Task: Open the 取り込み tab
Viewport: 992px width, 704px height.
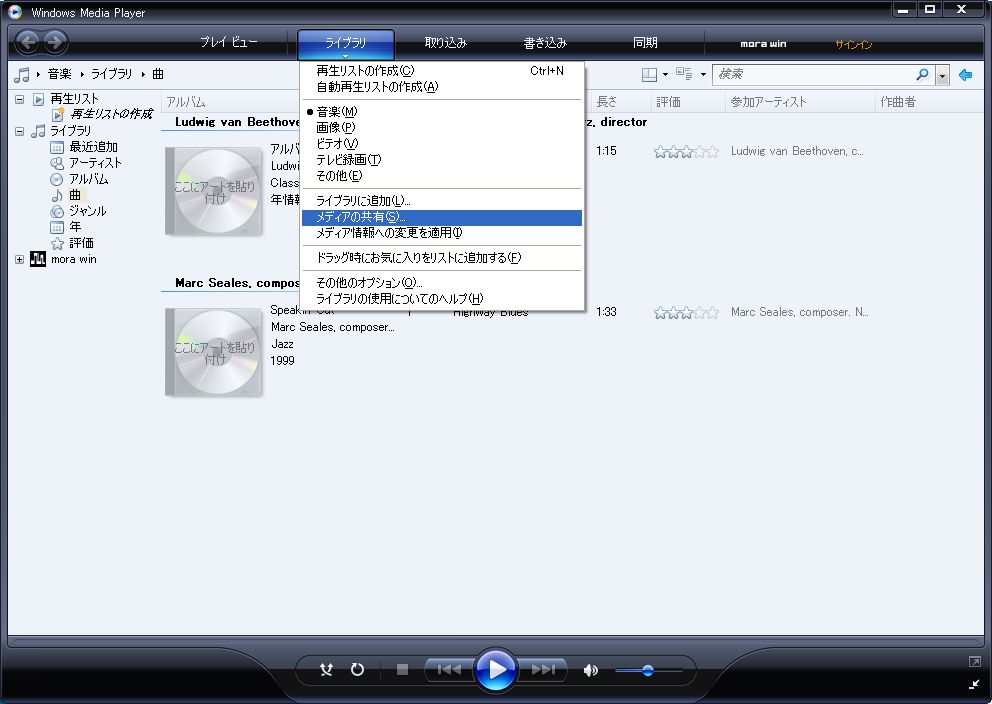Action: coord(445,42)
